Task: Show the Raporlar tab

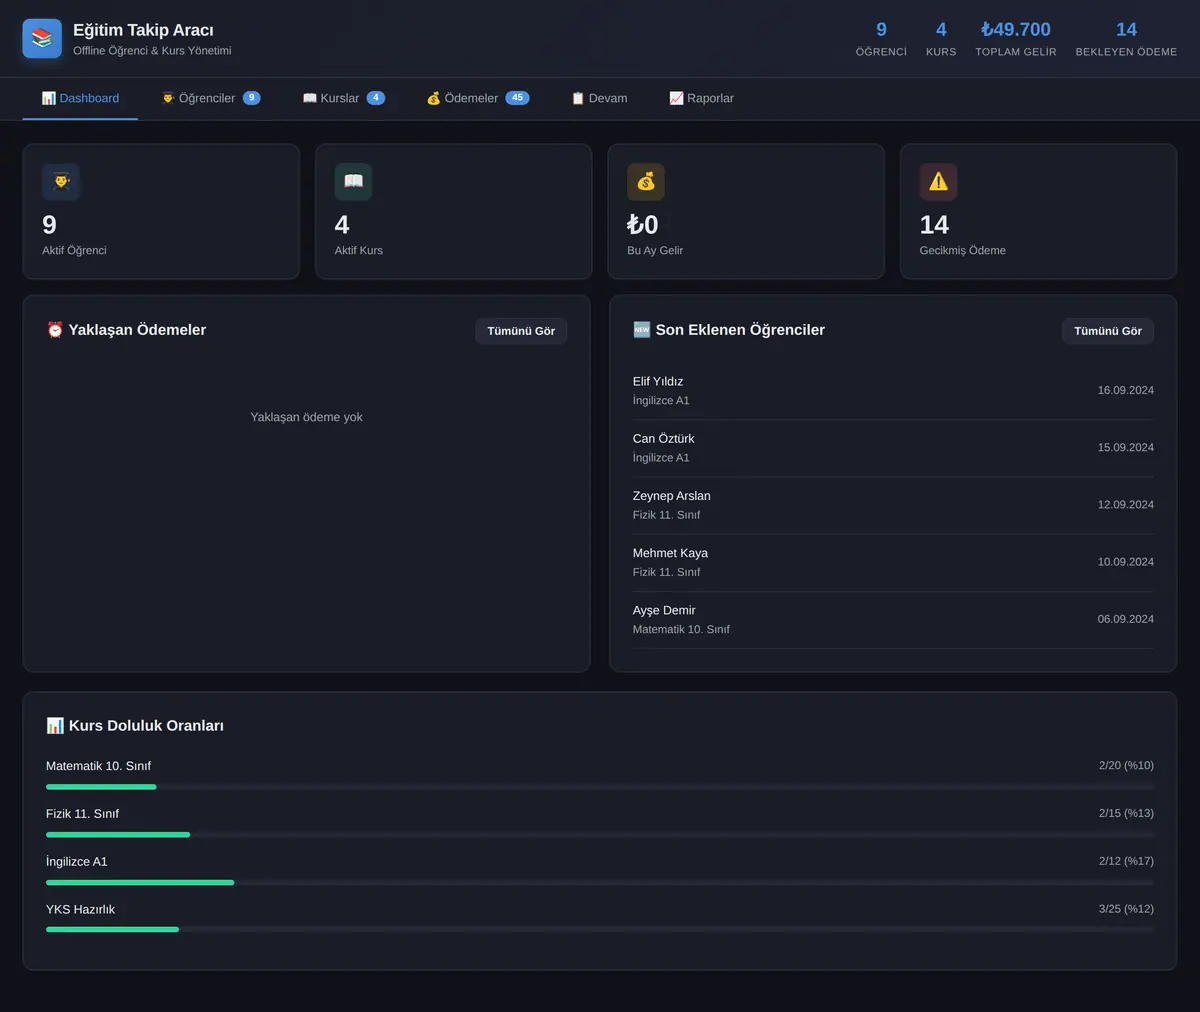Action: [x=701, y=98]
